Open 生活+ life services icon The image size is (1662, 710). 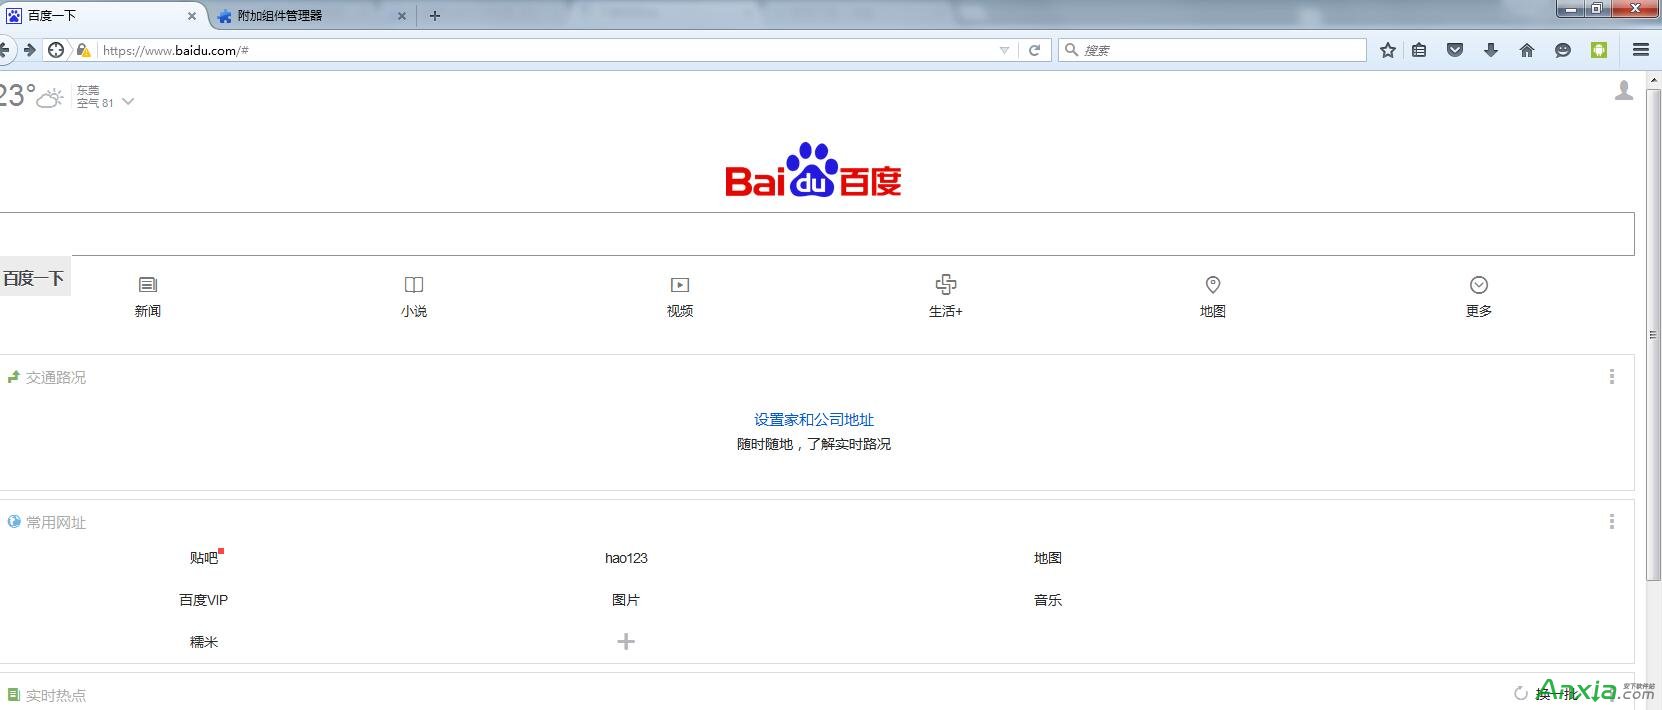[x=946, y=285]
